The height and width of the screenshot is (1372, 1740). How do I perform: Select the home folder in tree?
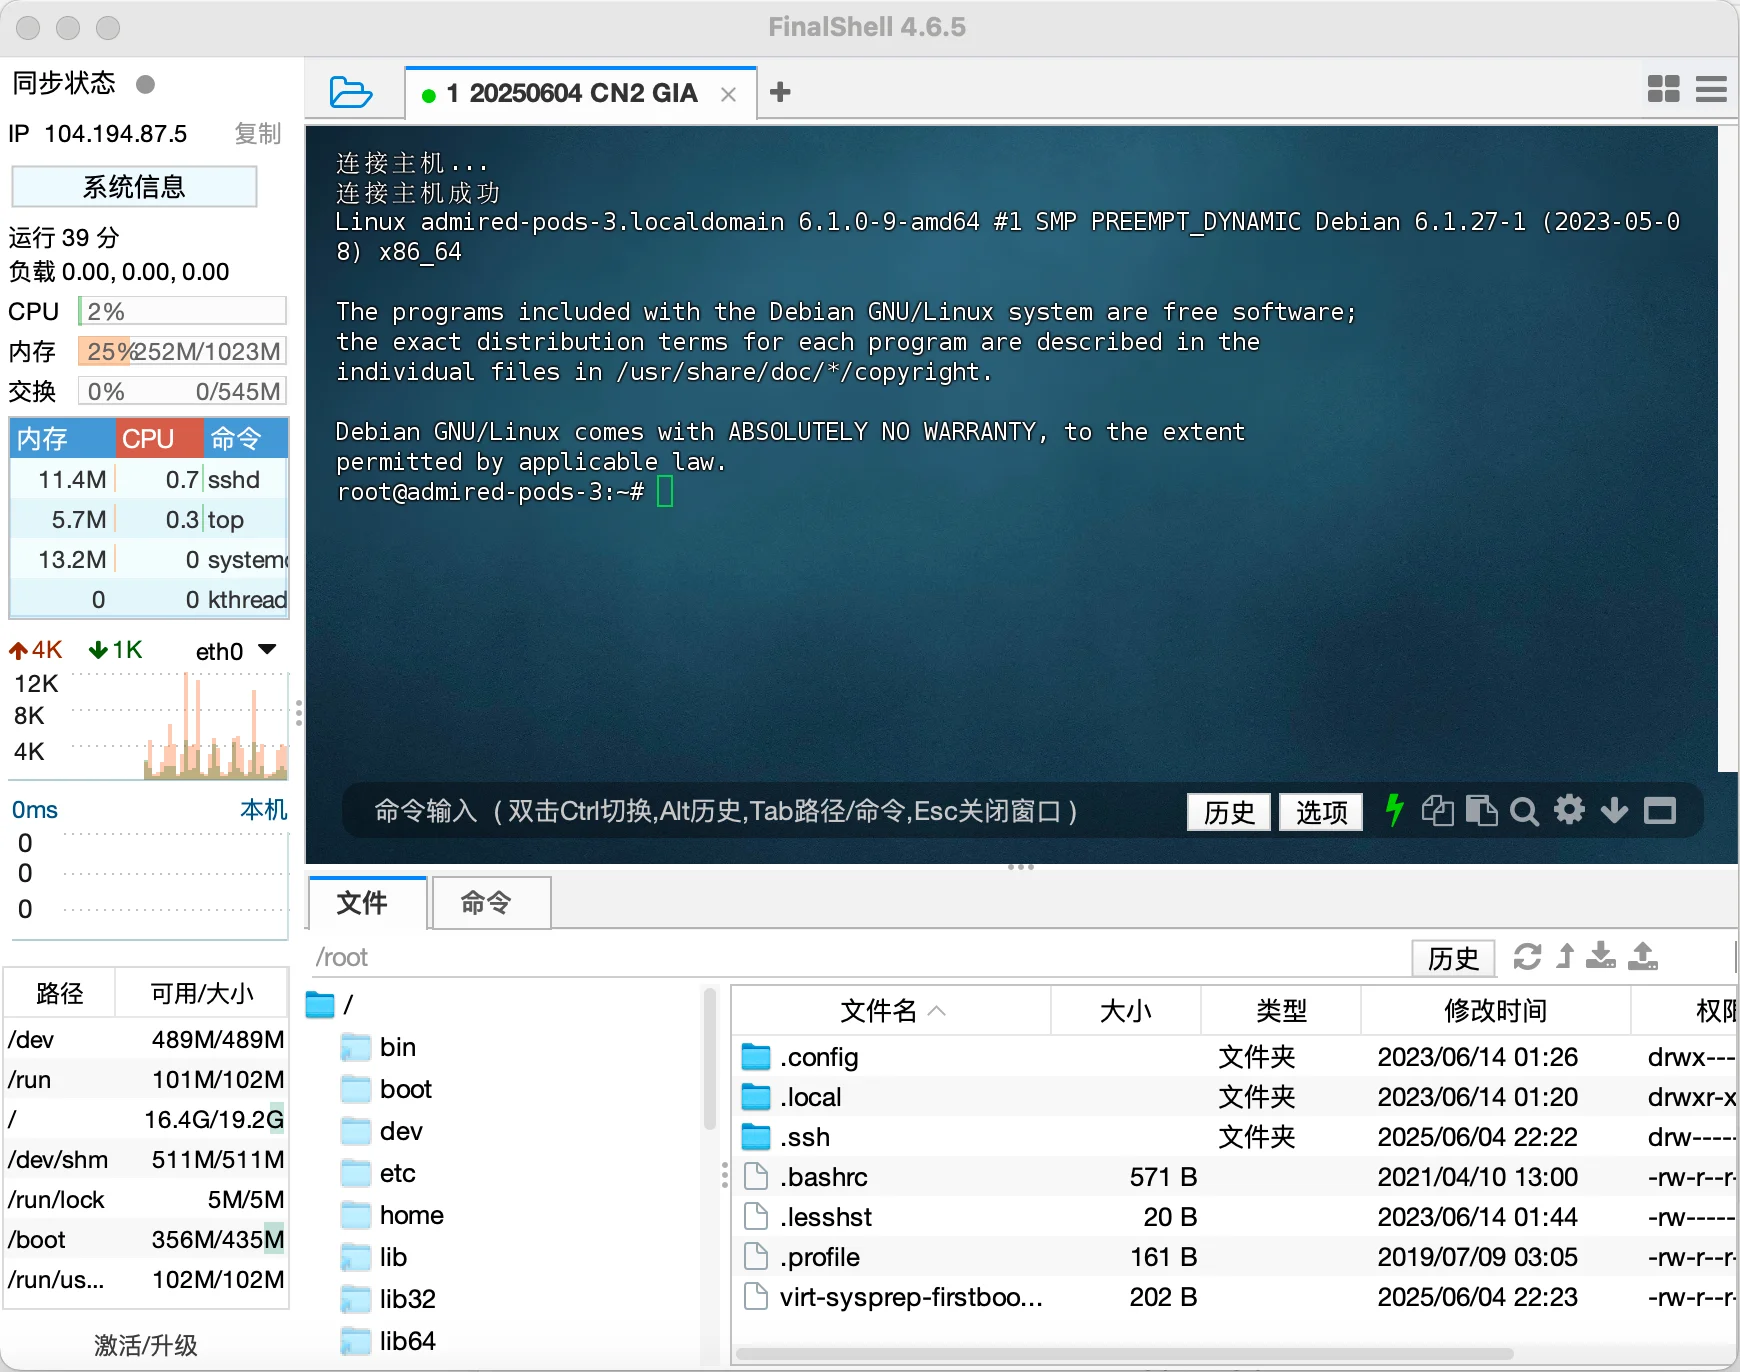pos(393,1215)
